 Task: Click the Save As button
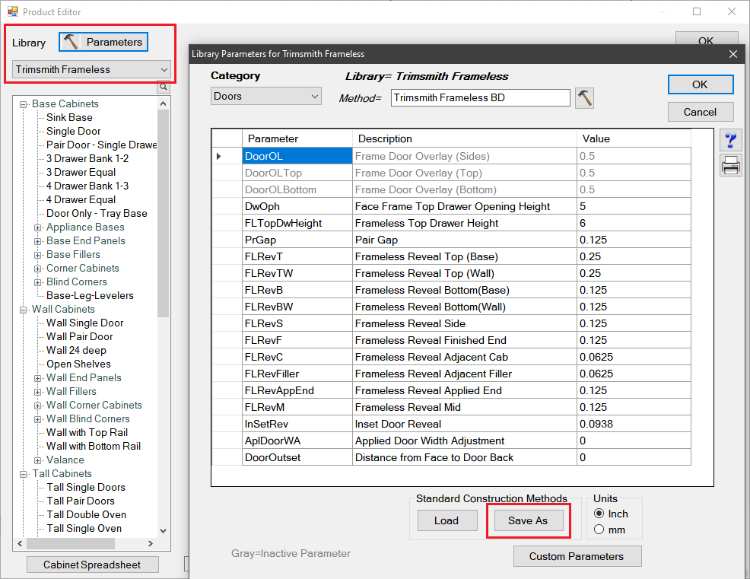click(528, 521)
